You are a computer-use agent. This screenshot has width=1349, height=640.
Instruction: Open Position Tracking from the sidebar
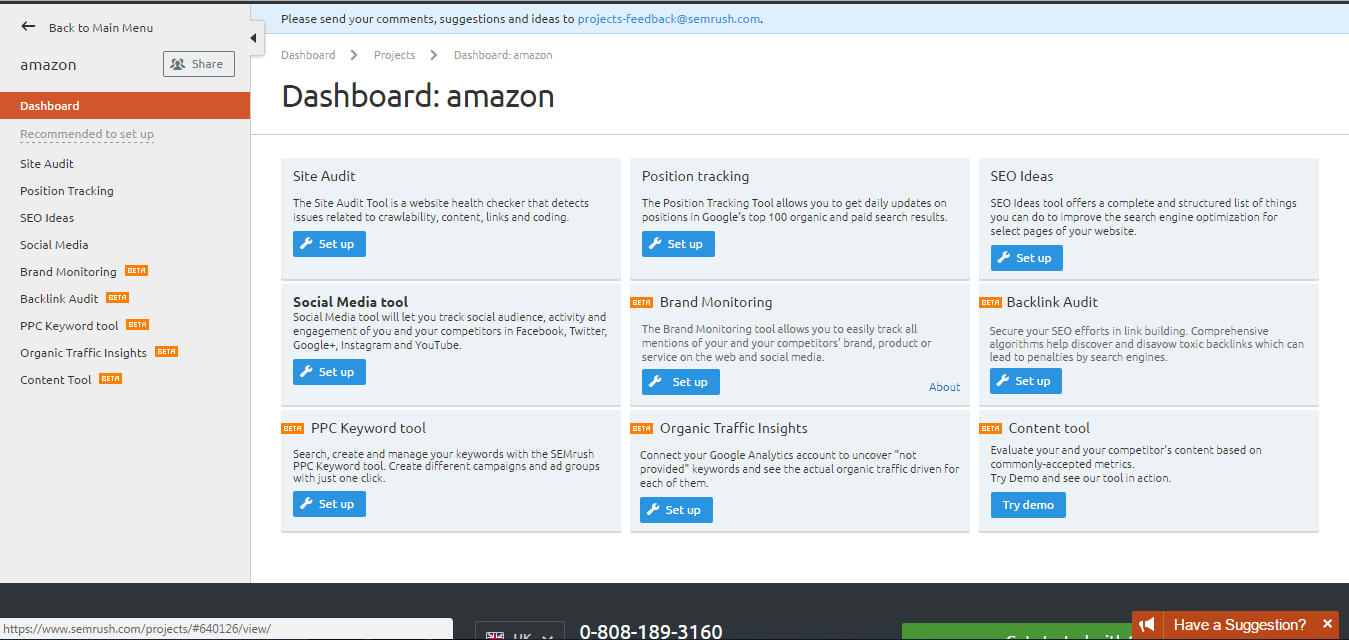(67, 191)
